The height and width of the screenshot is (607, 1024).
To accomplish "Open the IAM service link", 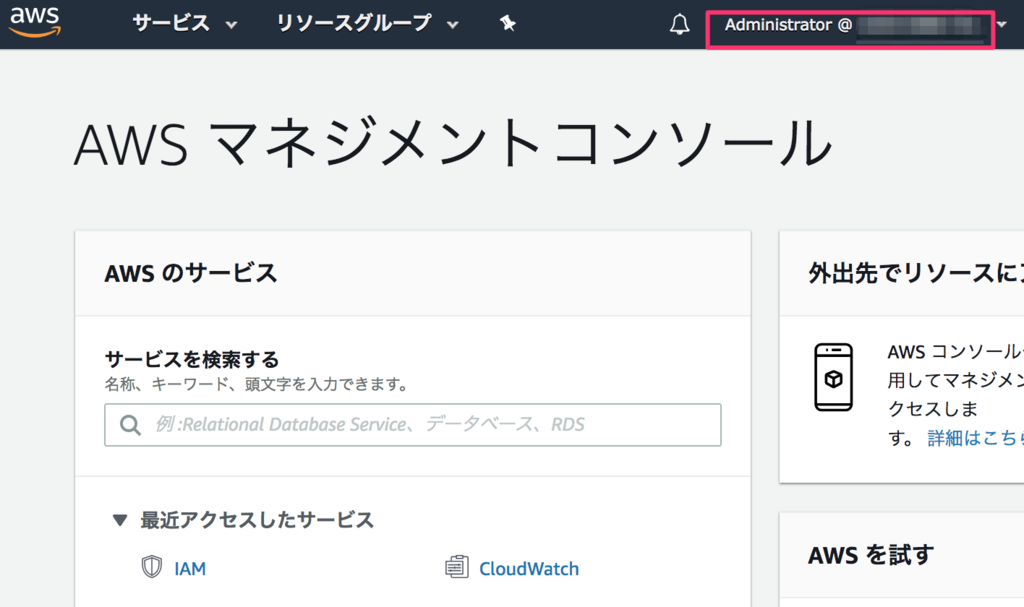I will [189, 568].
